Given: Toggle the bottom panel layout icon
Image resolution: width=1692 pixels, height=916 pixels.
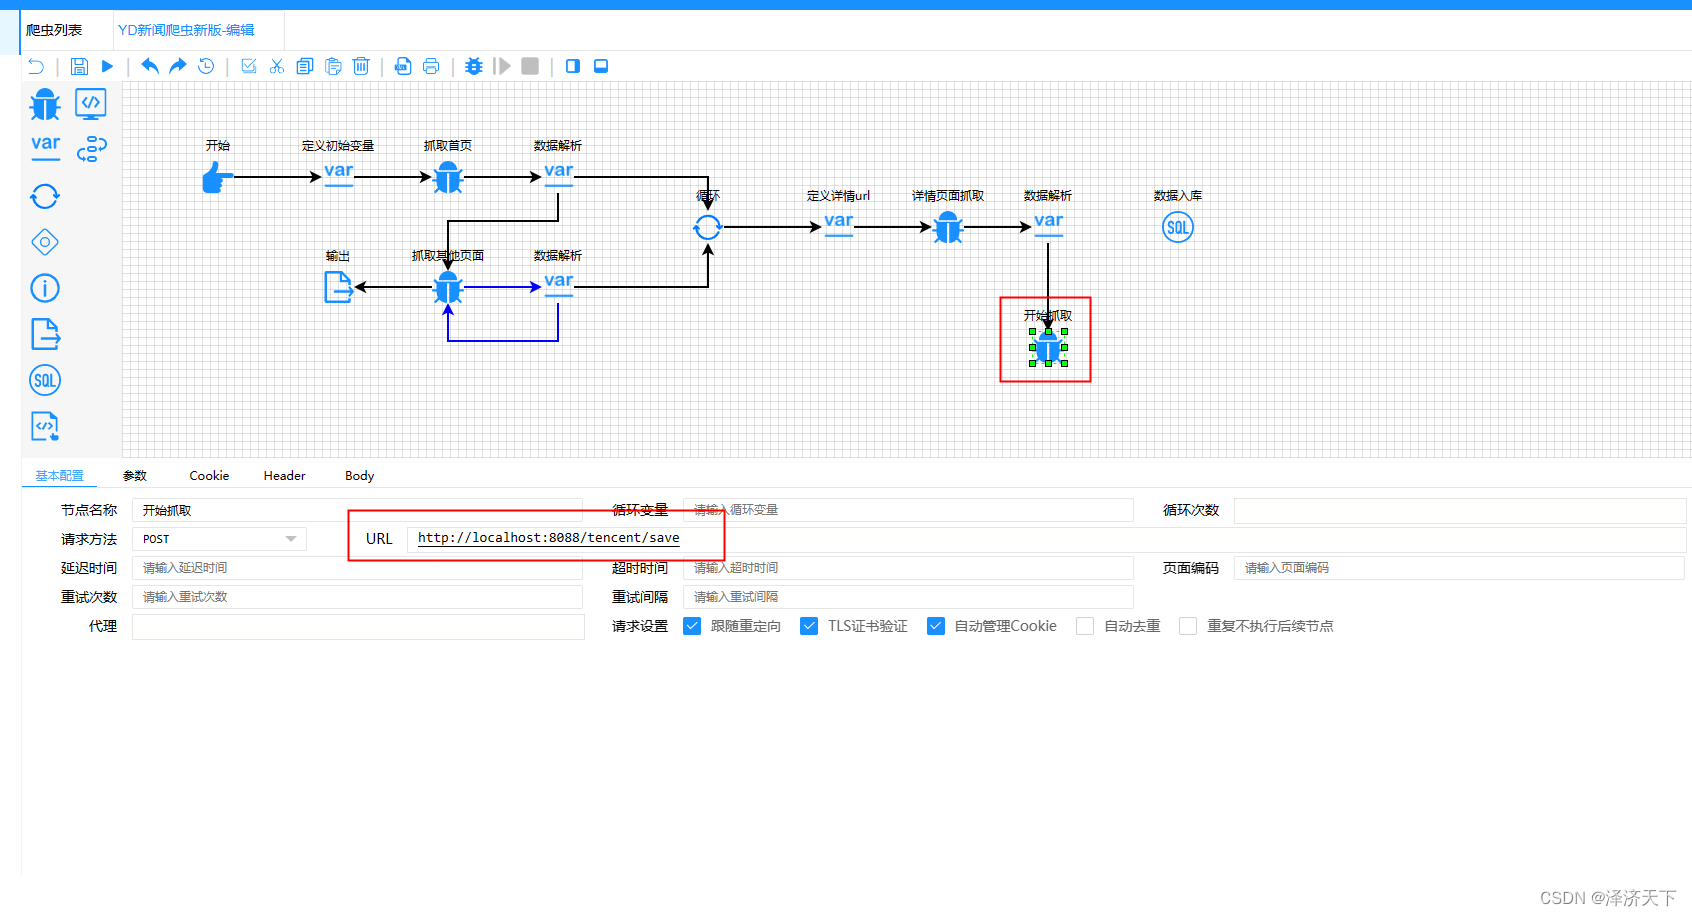Looking at the screenshot, I should 601,66.
